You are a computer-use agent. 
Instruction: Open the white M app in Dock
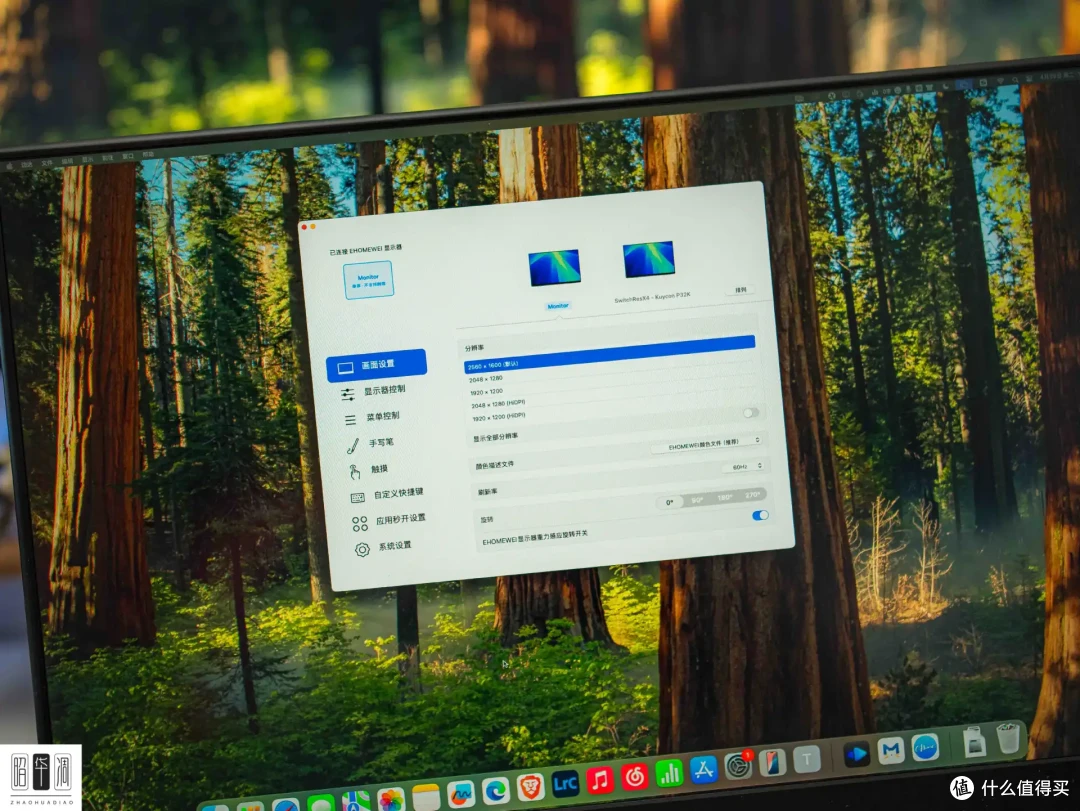coord(891,749)
